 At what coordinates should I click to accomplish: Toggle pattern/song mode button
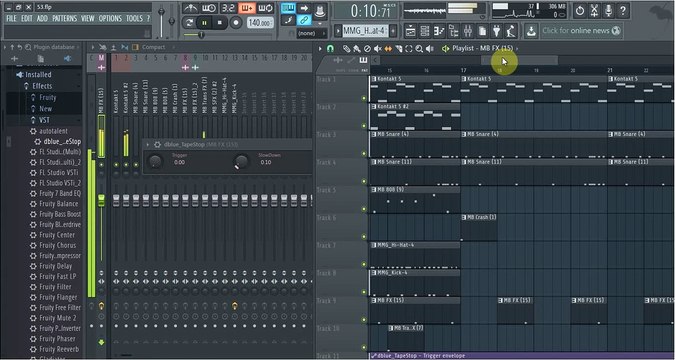tap(189, 22)
